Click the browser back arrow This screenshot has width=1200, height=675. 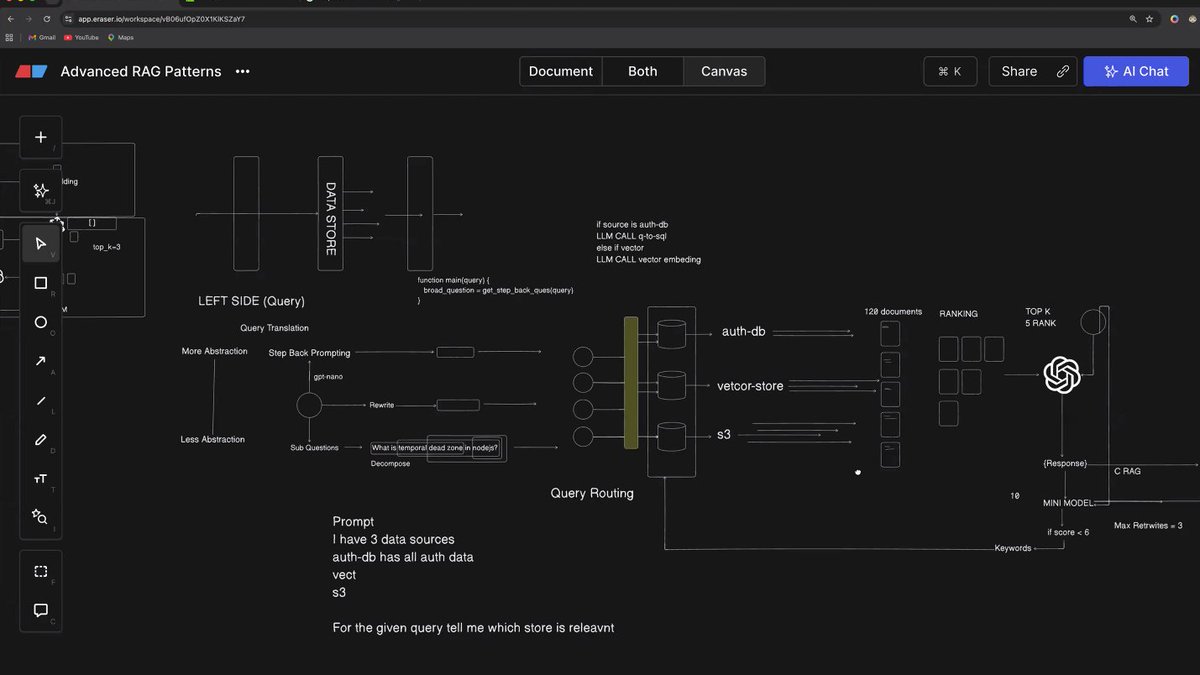click(10, 19)
